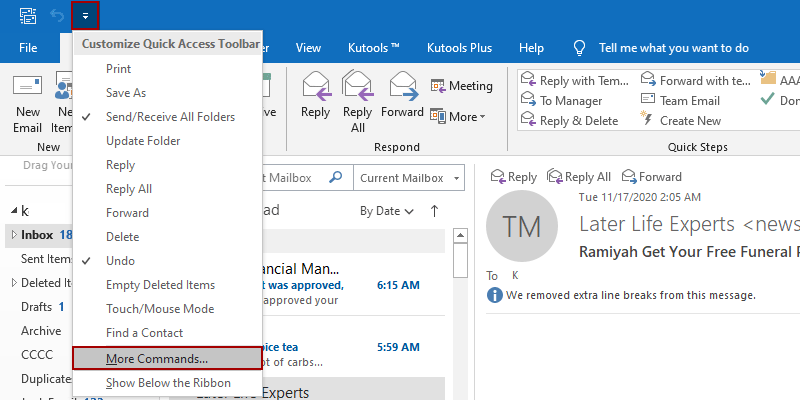Click the Undo arrow in title bar
This screenshot has height=400, width=800.
pyautogui.click(x=57, y=16)
